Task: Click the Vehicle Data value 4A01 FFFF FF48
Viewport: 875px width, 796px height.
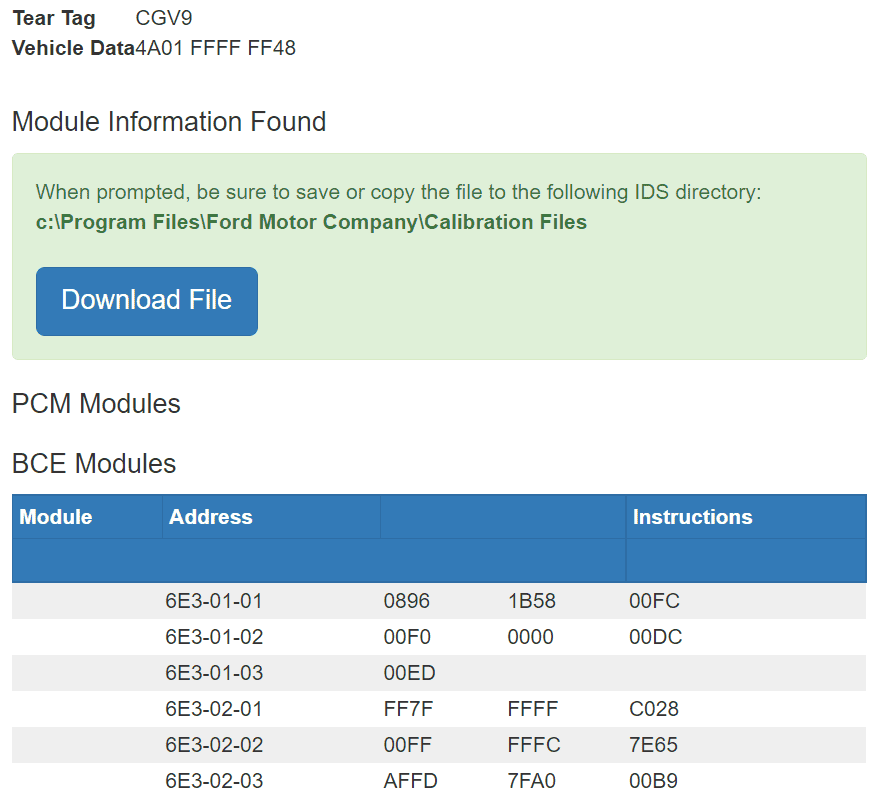Action: (x=216, y=48)
